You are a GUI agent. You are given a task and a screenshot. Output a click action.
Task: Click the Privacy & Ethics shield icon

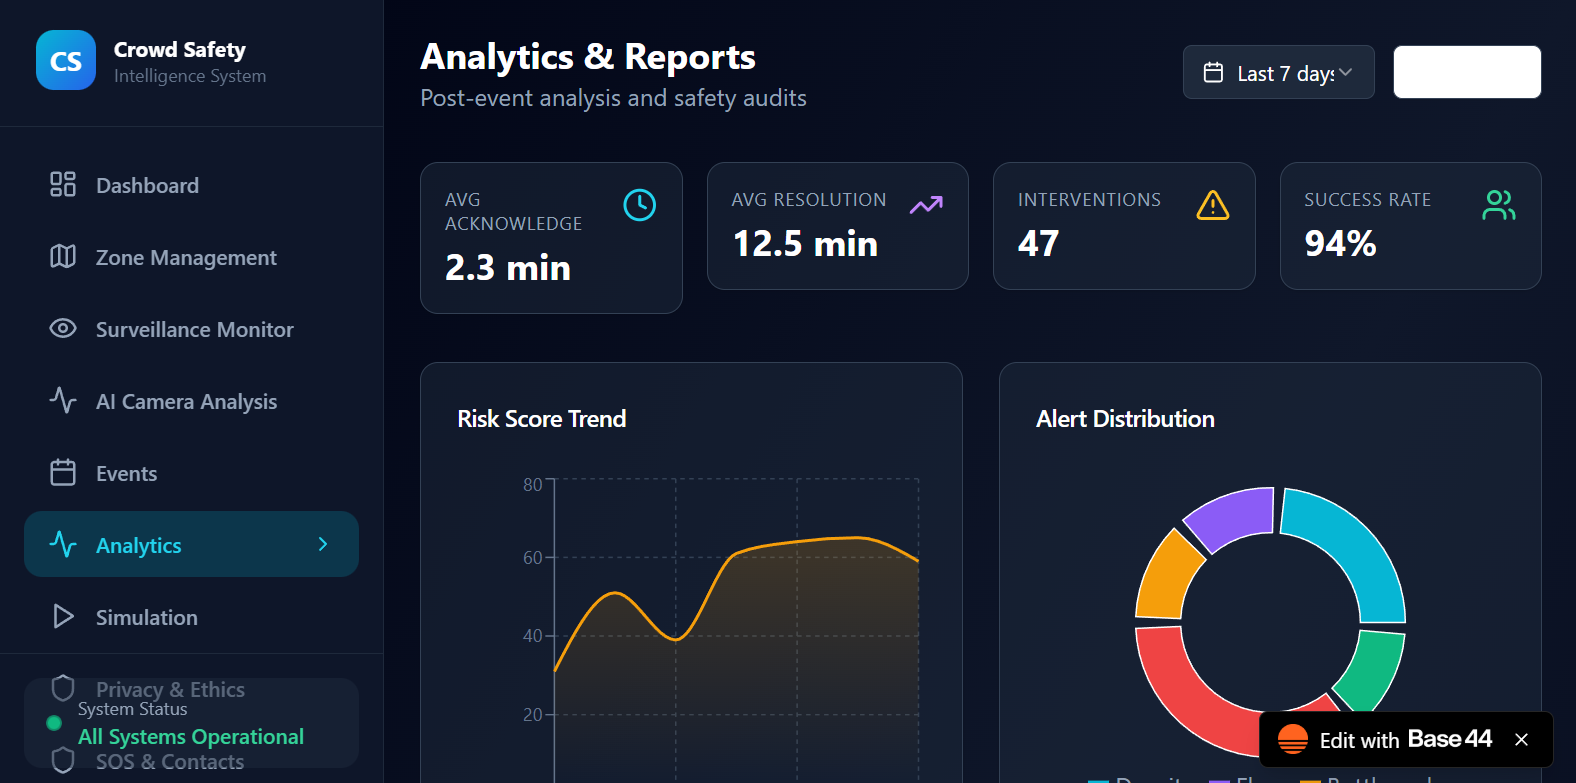[x=63, y=688]
